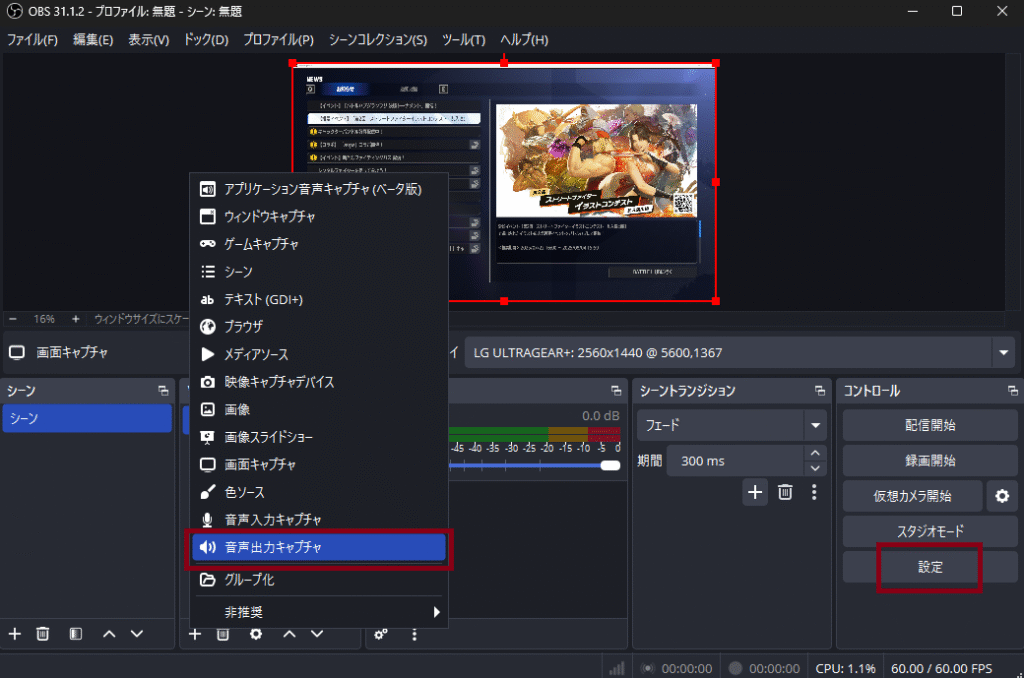Image resolution: width=1024 pixels, height=678 pixels.
Task: Open source properties gear in sources toolbar
Action: [256, 634]
